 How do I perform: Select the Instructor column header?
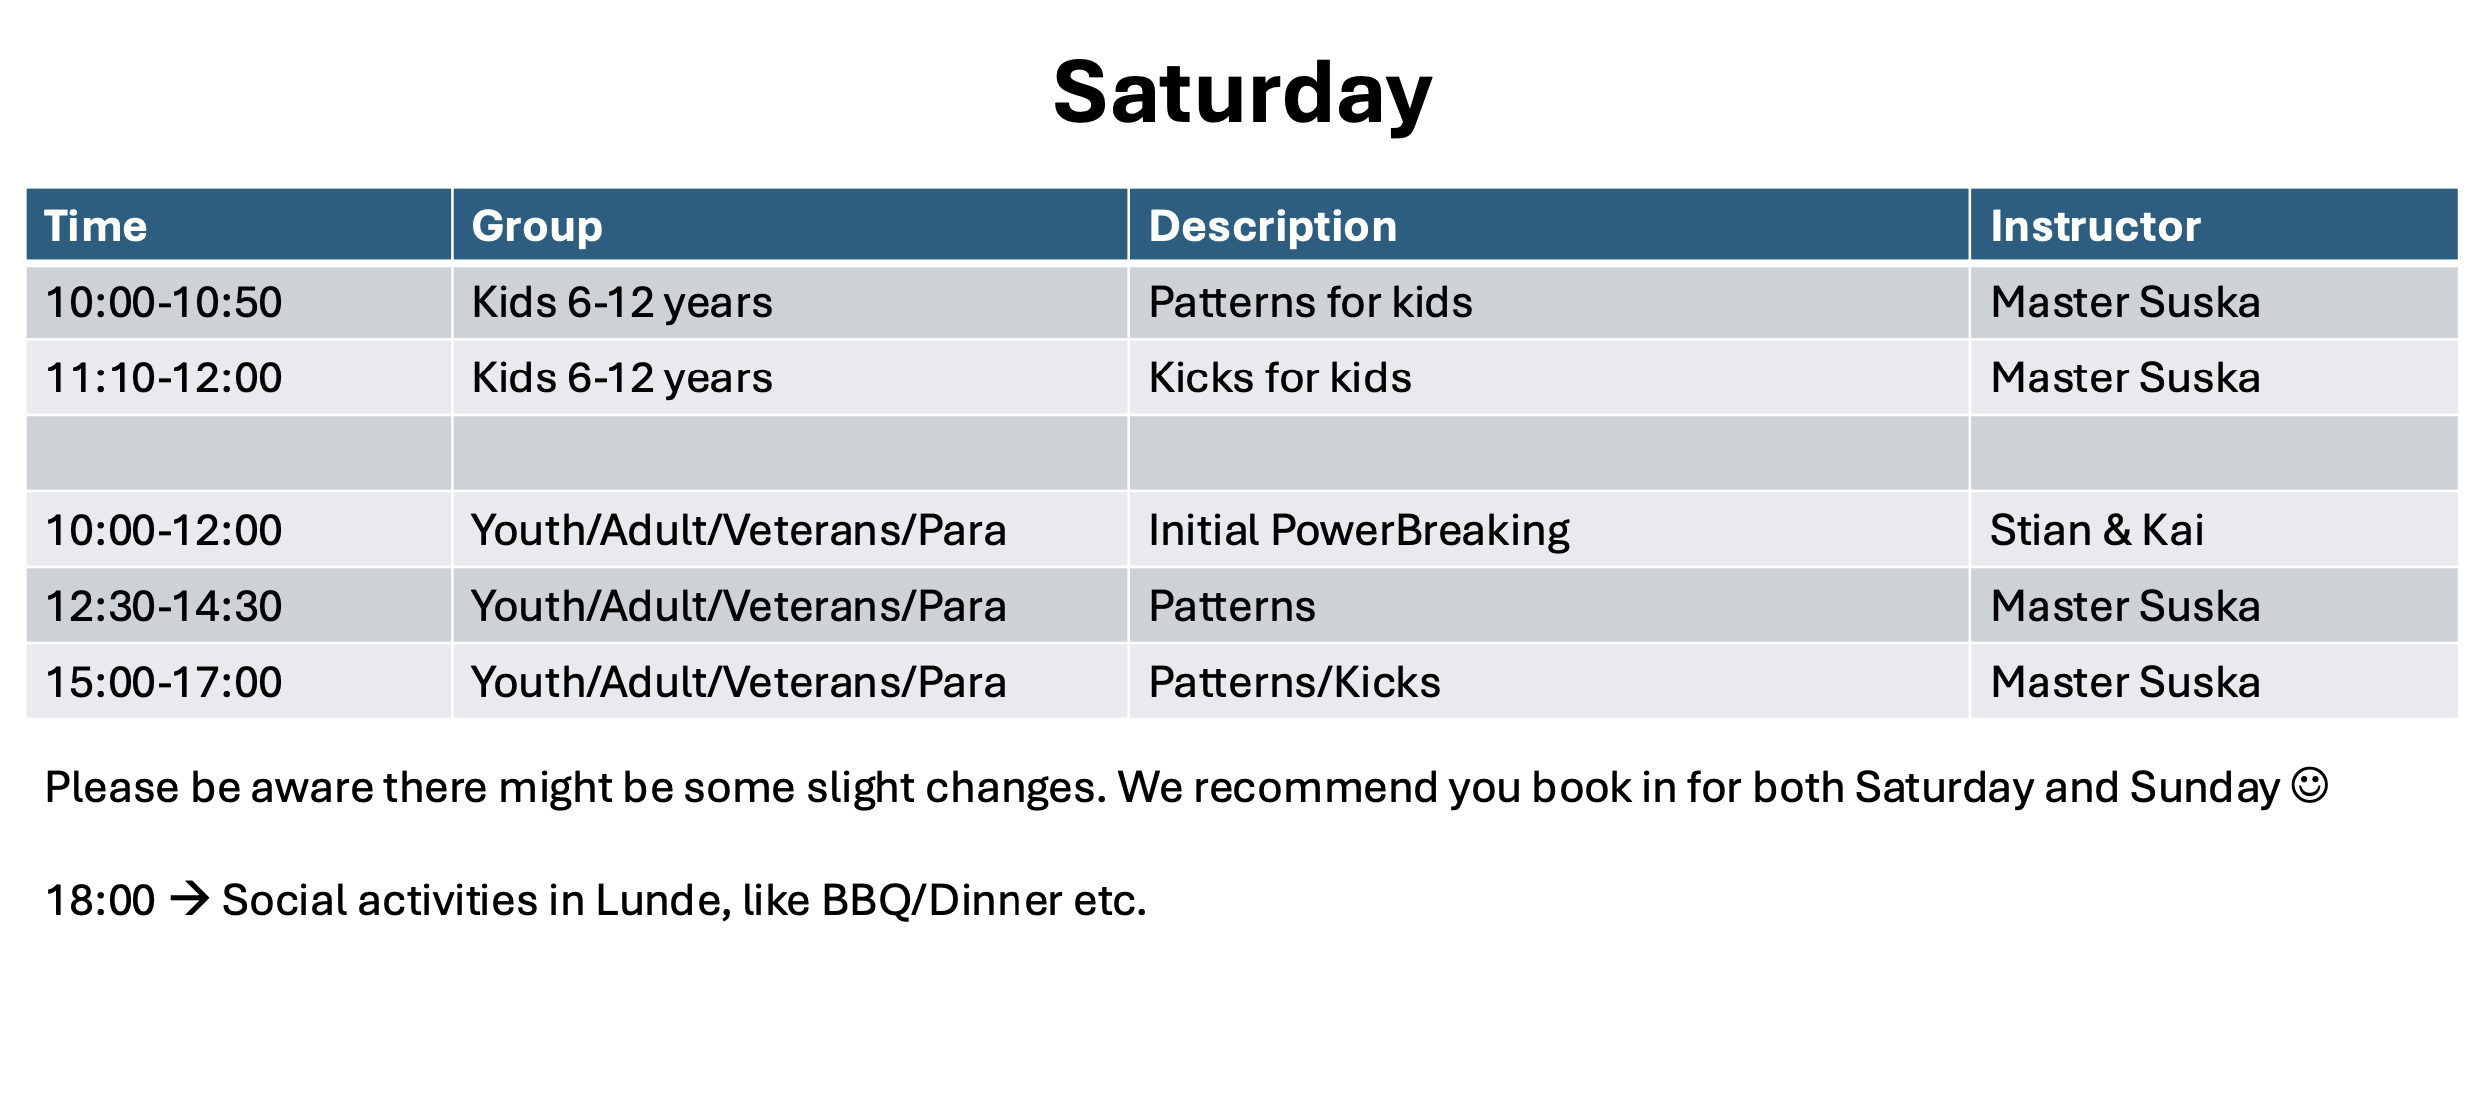pyautogui.click(x=2214, y=225)
